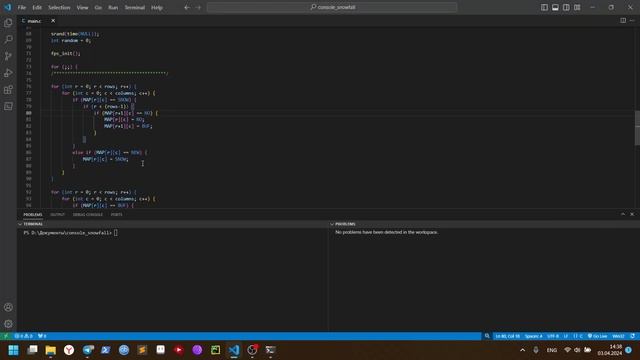
Task: Open Yandex Browser from the taskbar
Action: click(69, 350)
